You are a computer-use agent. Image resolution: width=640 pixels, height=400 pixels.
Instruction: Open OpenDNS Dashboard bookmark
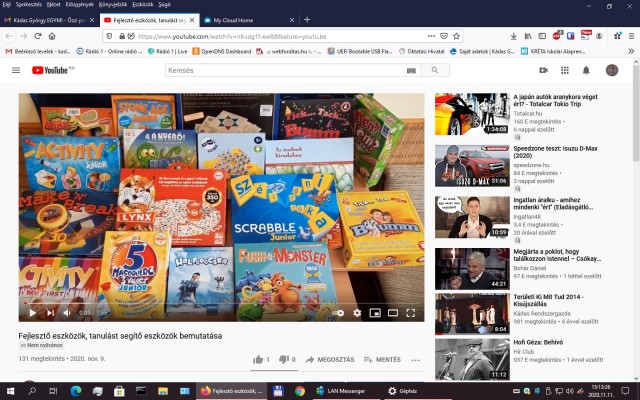click(x=222, y=51)
